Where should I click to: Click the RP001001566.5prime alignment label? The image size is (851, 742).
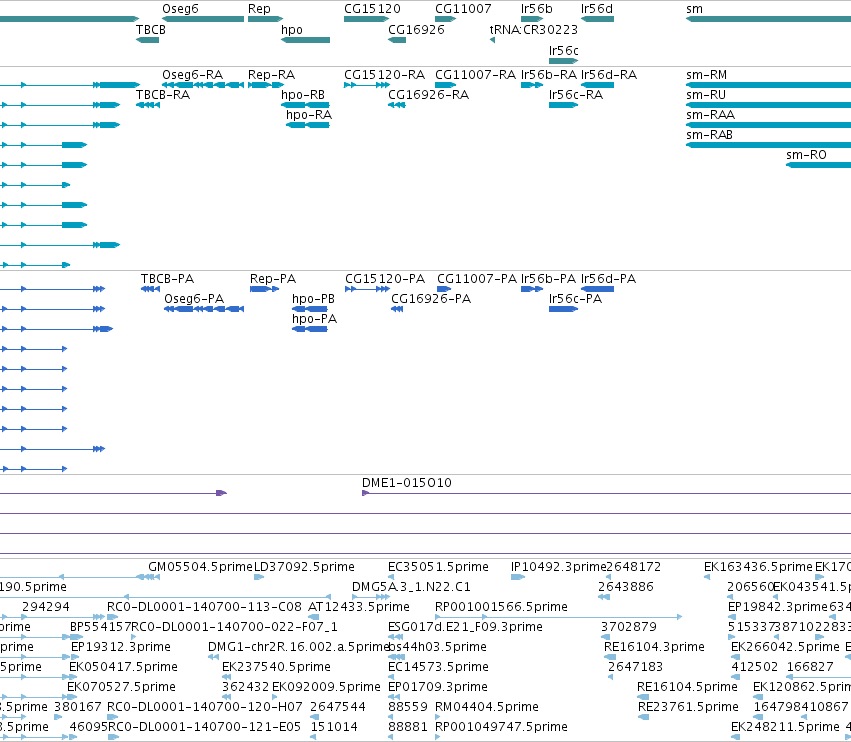pos(501,606)
